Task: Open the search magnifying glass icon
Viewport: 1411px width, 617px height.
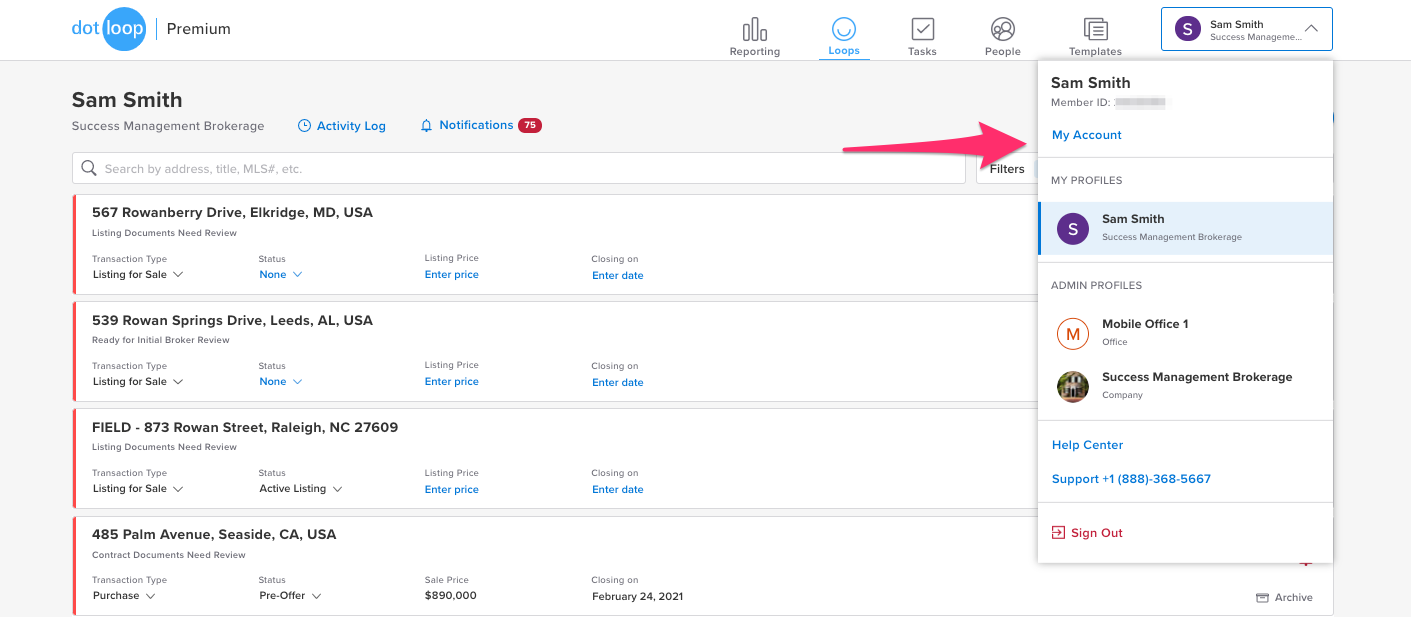Action: click(x=89, y=167)
